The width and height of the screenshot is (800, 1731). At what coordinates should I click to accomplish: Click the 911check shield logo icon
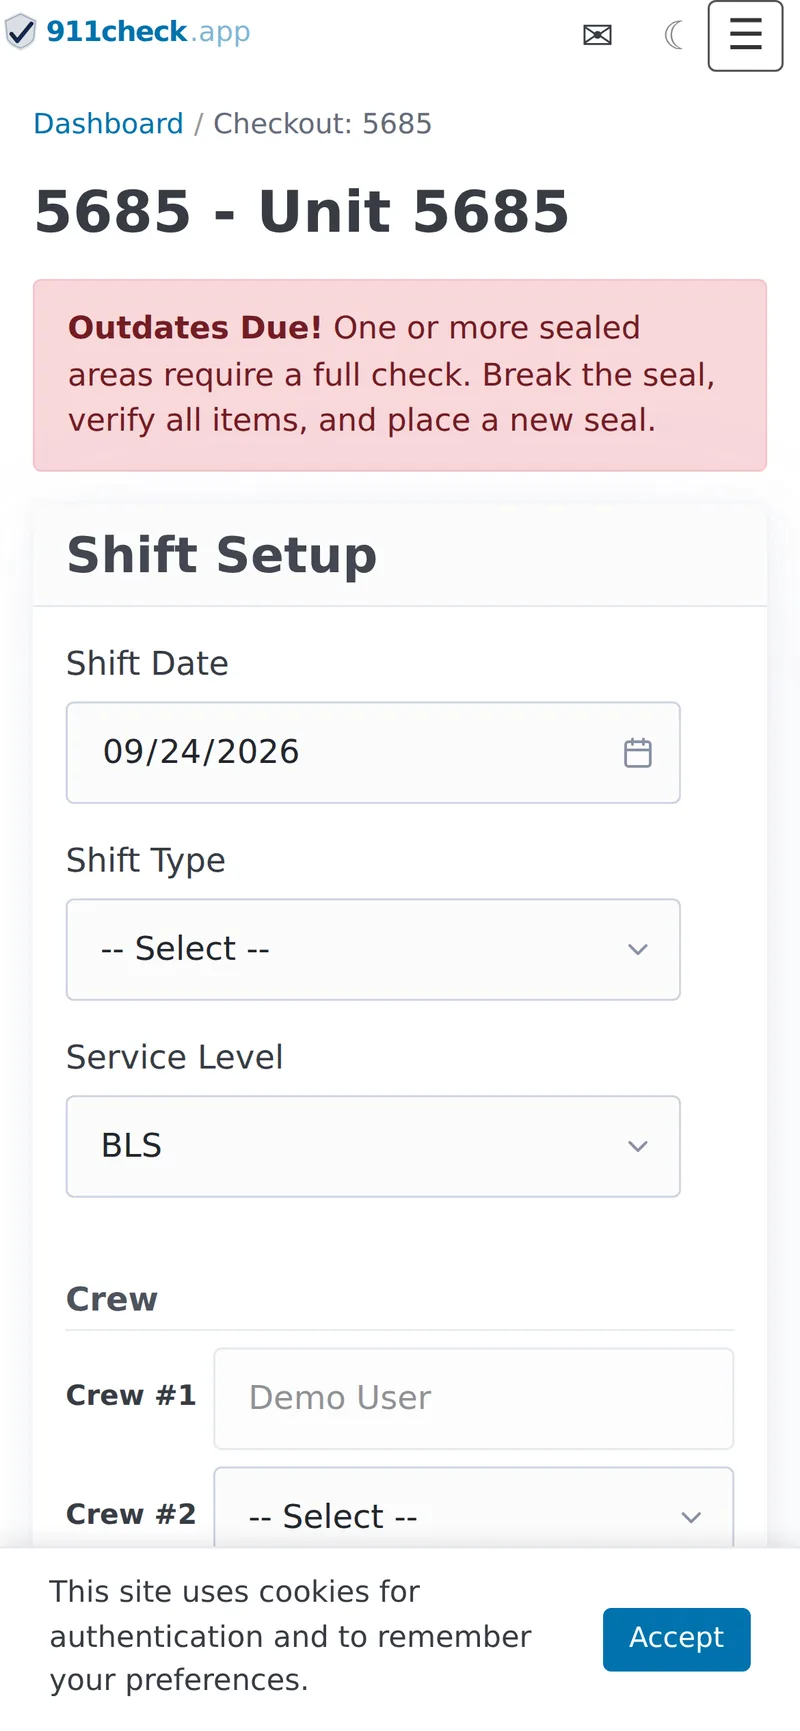20,32
